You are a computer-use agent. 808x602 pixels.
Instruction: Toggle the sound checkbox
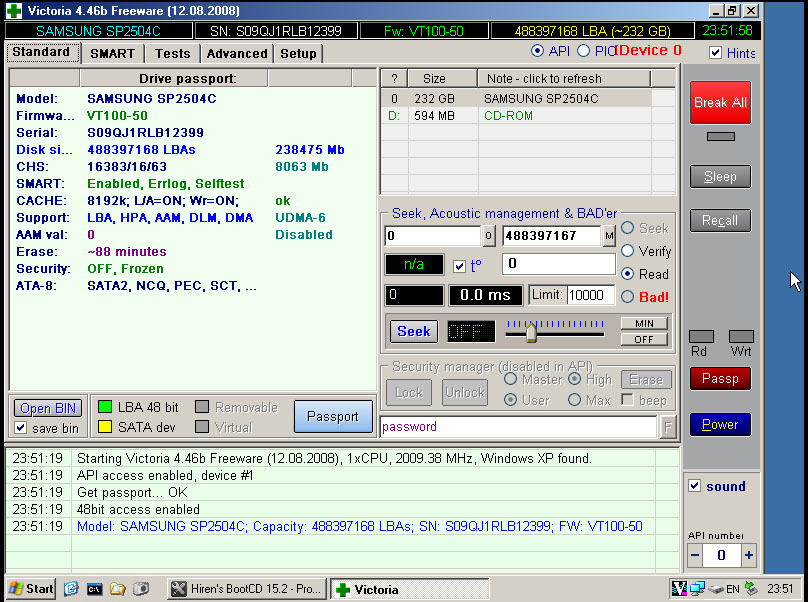pyautogui.click(x=695, y=486)
